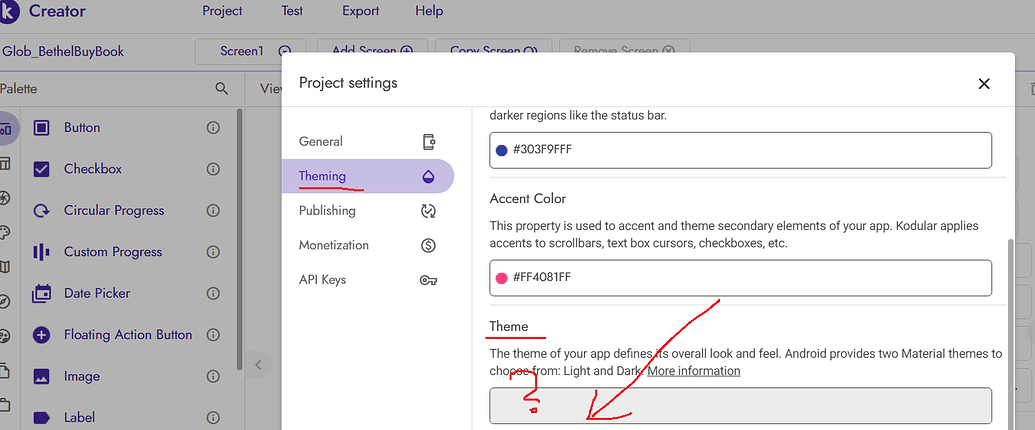Screen dimensions: 1035x430
Task: Click the More information link
Action: click(x=694, y=371)
